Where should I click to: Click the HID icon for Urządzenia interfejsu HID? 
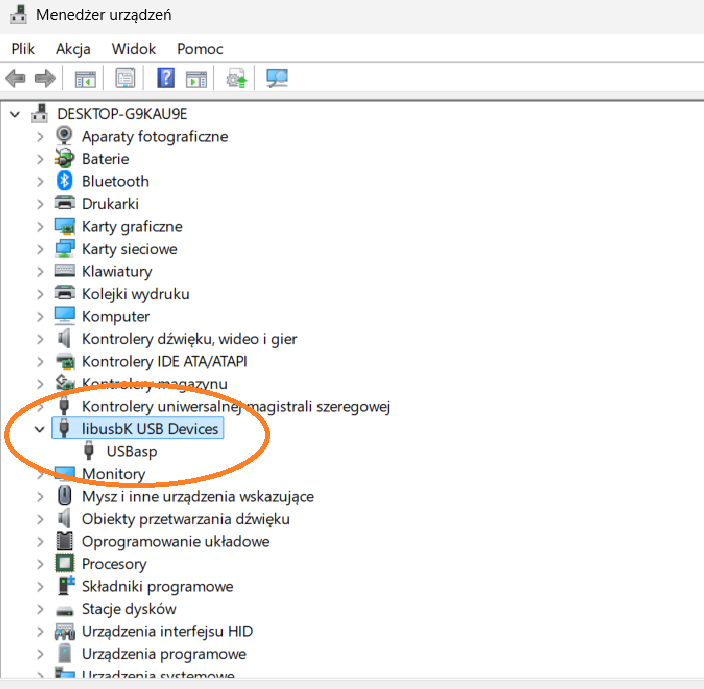click(x=64, y=631)
